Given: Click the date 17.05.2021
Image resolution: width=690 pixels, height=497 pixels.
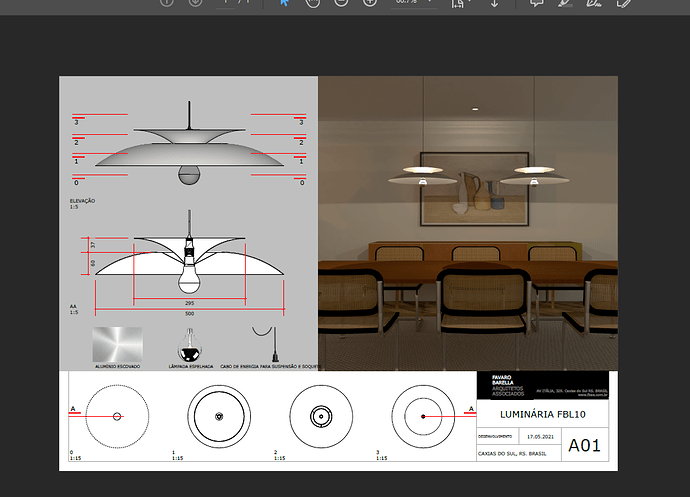Looking at the screenshot, I should point(540,437).
